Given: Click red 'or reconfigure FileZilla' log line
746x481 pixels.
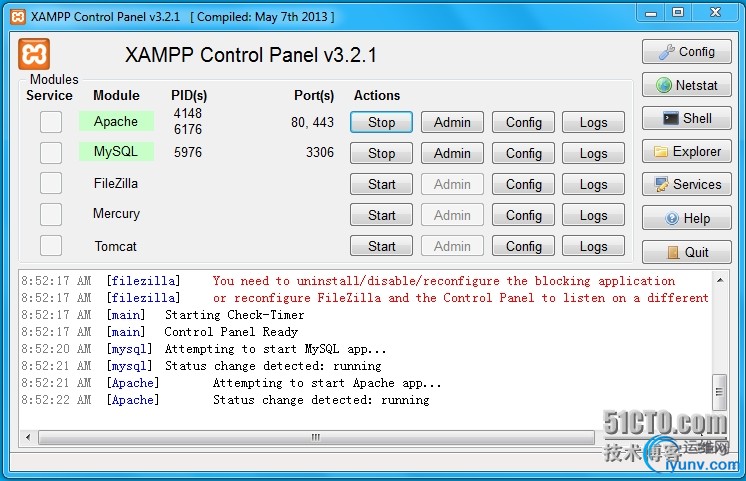Looking at the screenshot, I should tap(461, 298).
